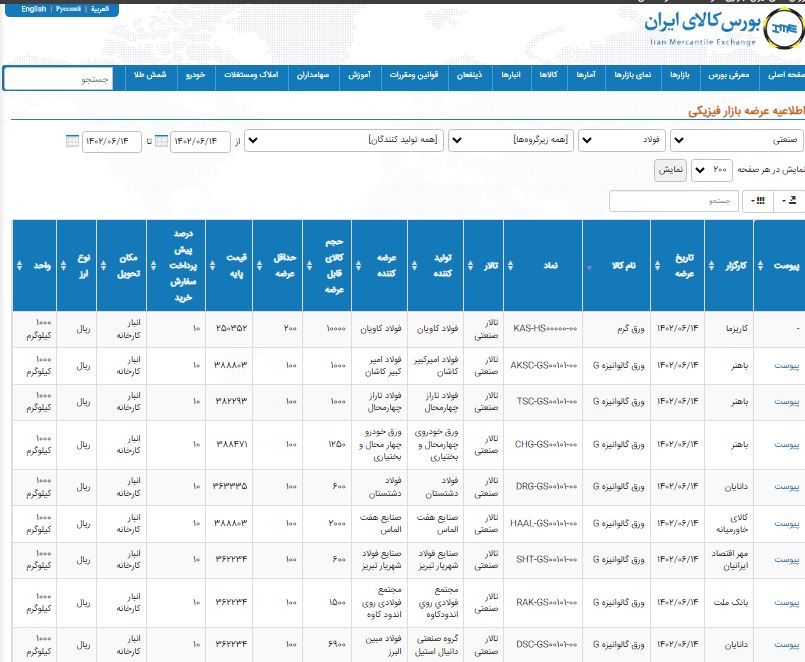Screen dimensions: 805x662
Task: Open the آموزش menu
Action: [x=360, y=75]
